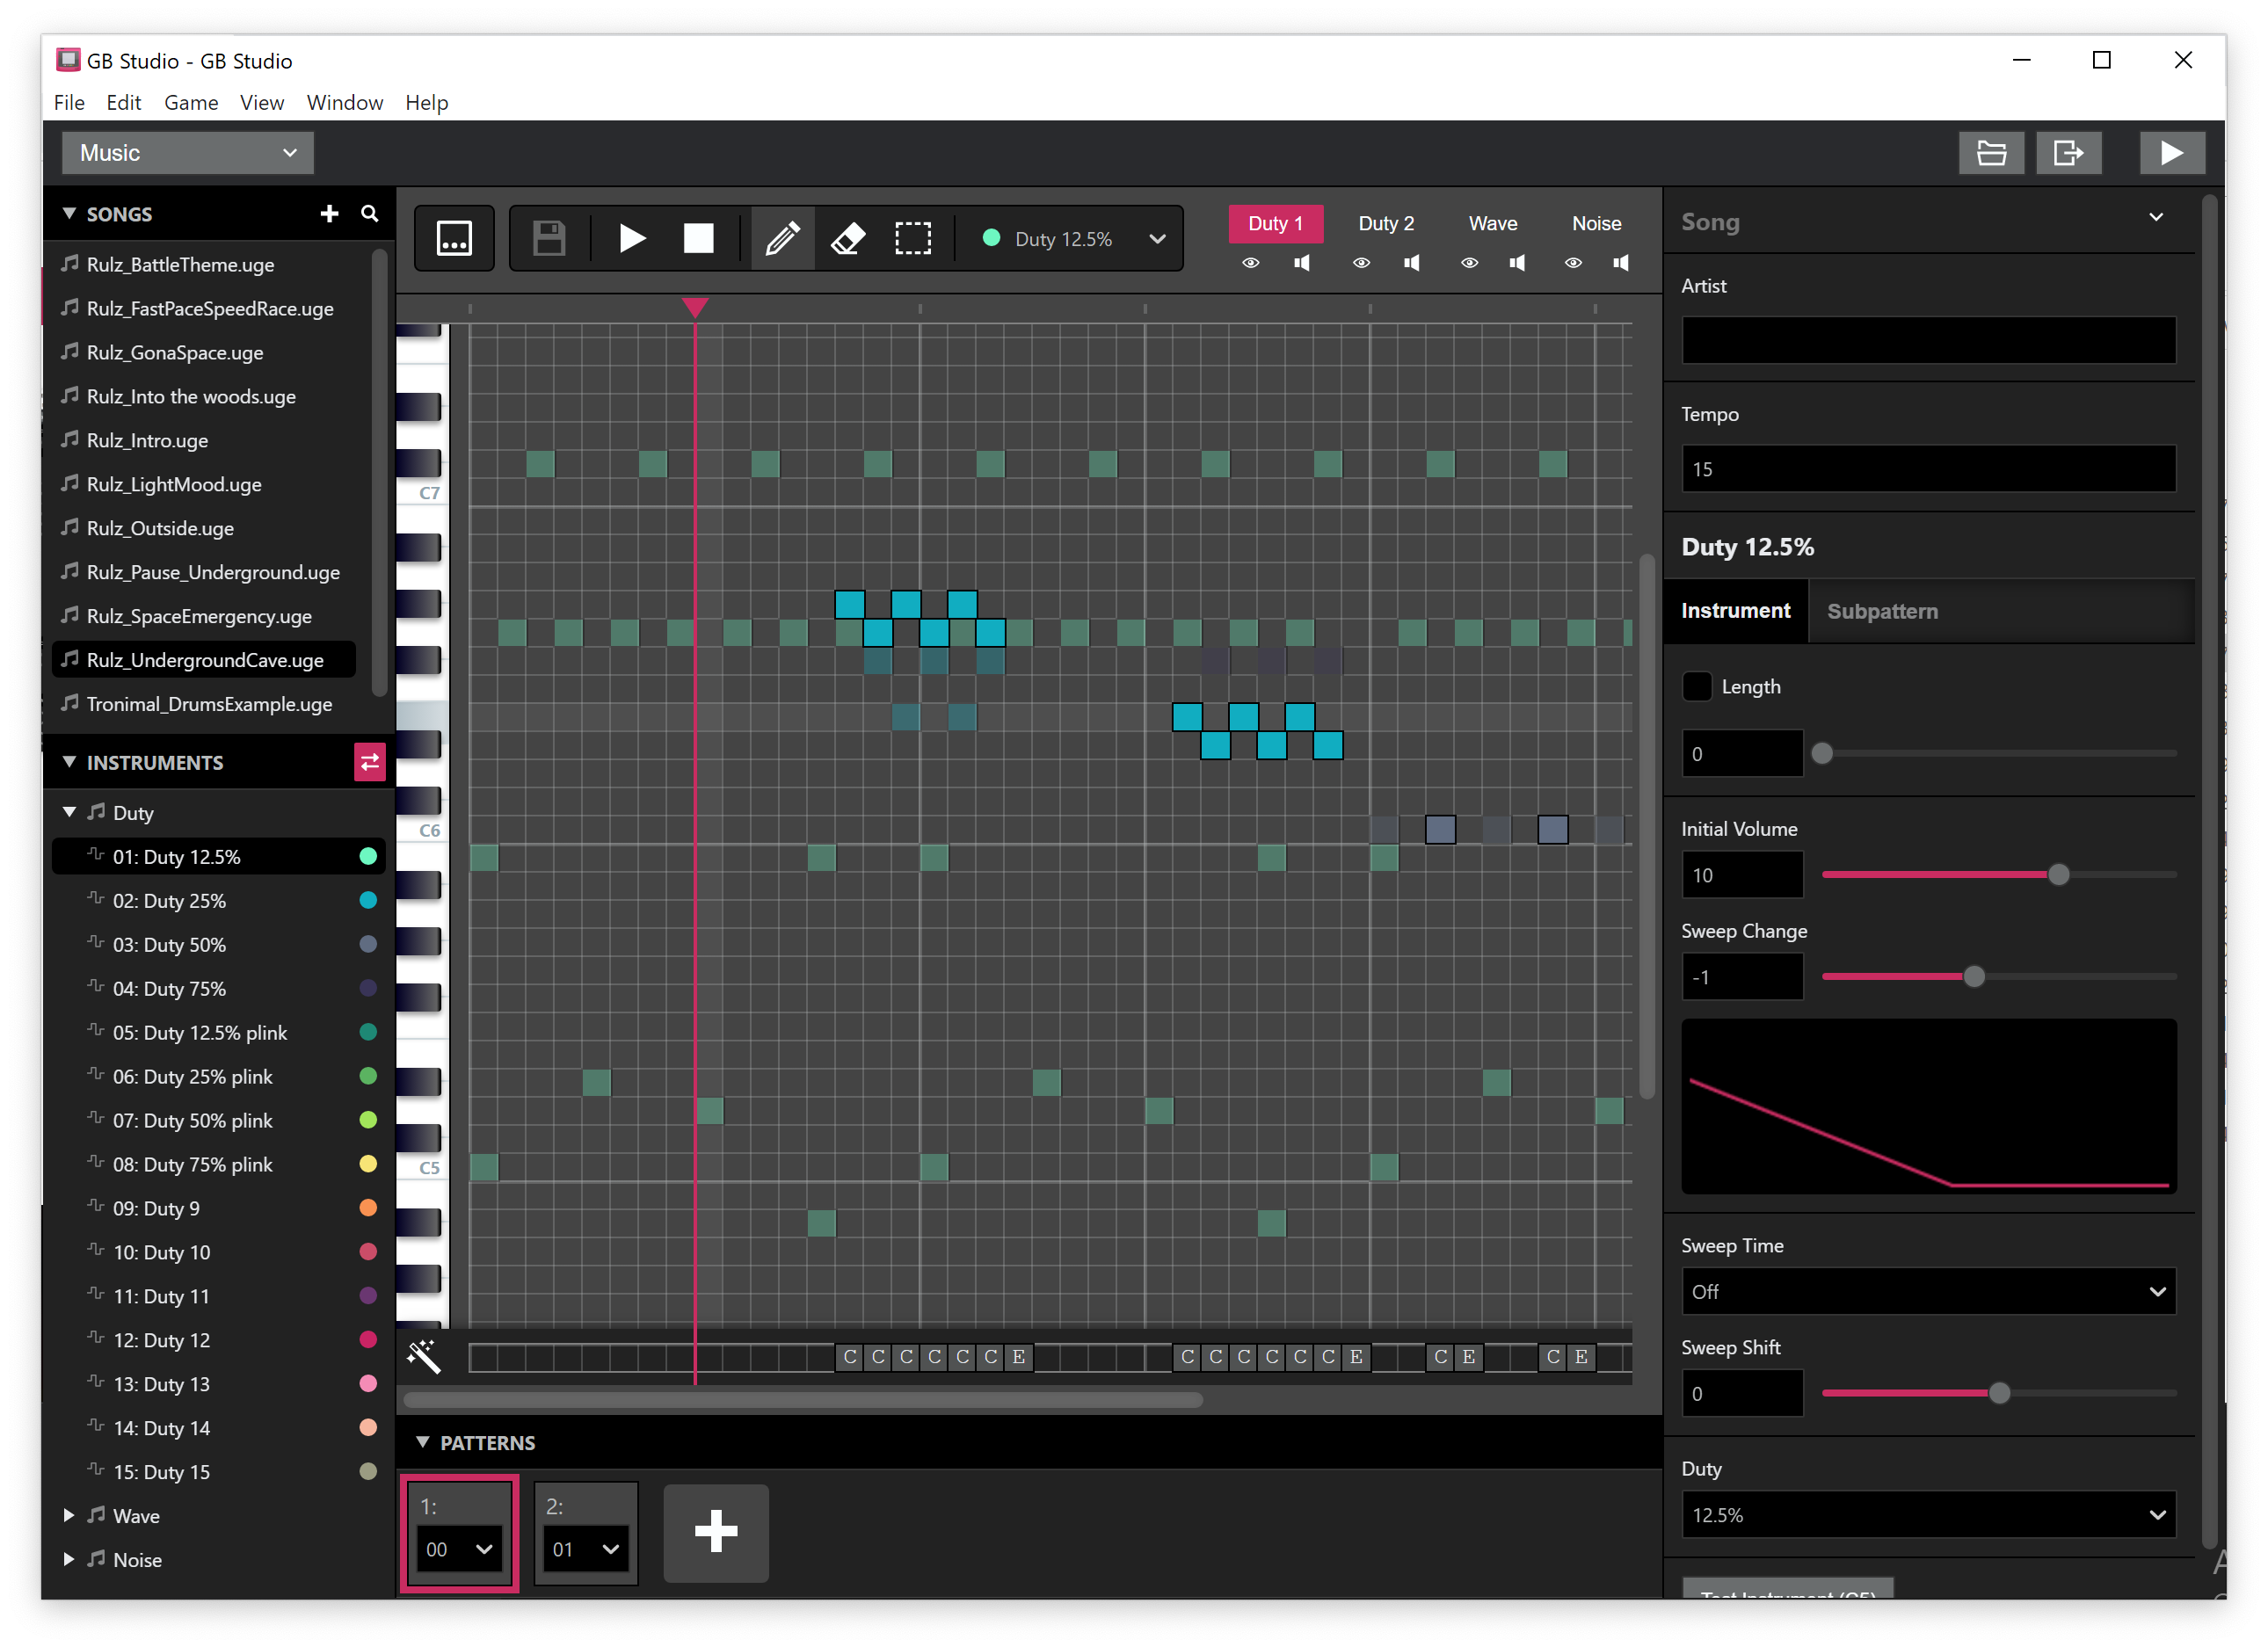Mute the Noise channel speaker
This screenshot has width=2268, height=1647.
click(x=1621, y=263)
